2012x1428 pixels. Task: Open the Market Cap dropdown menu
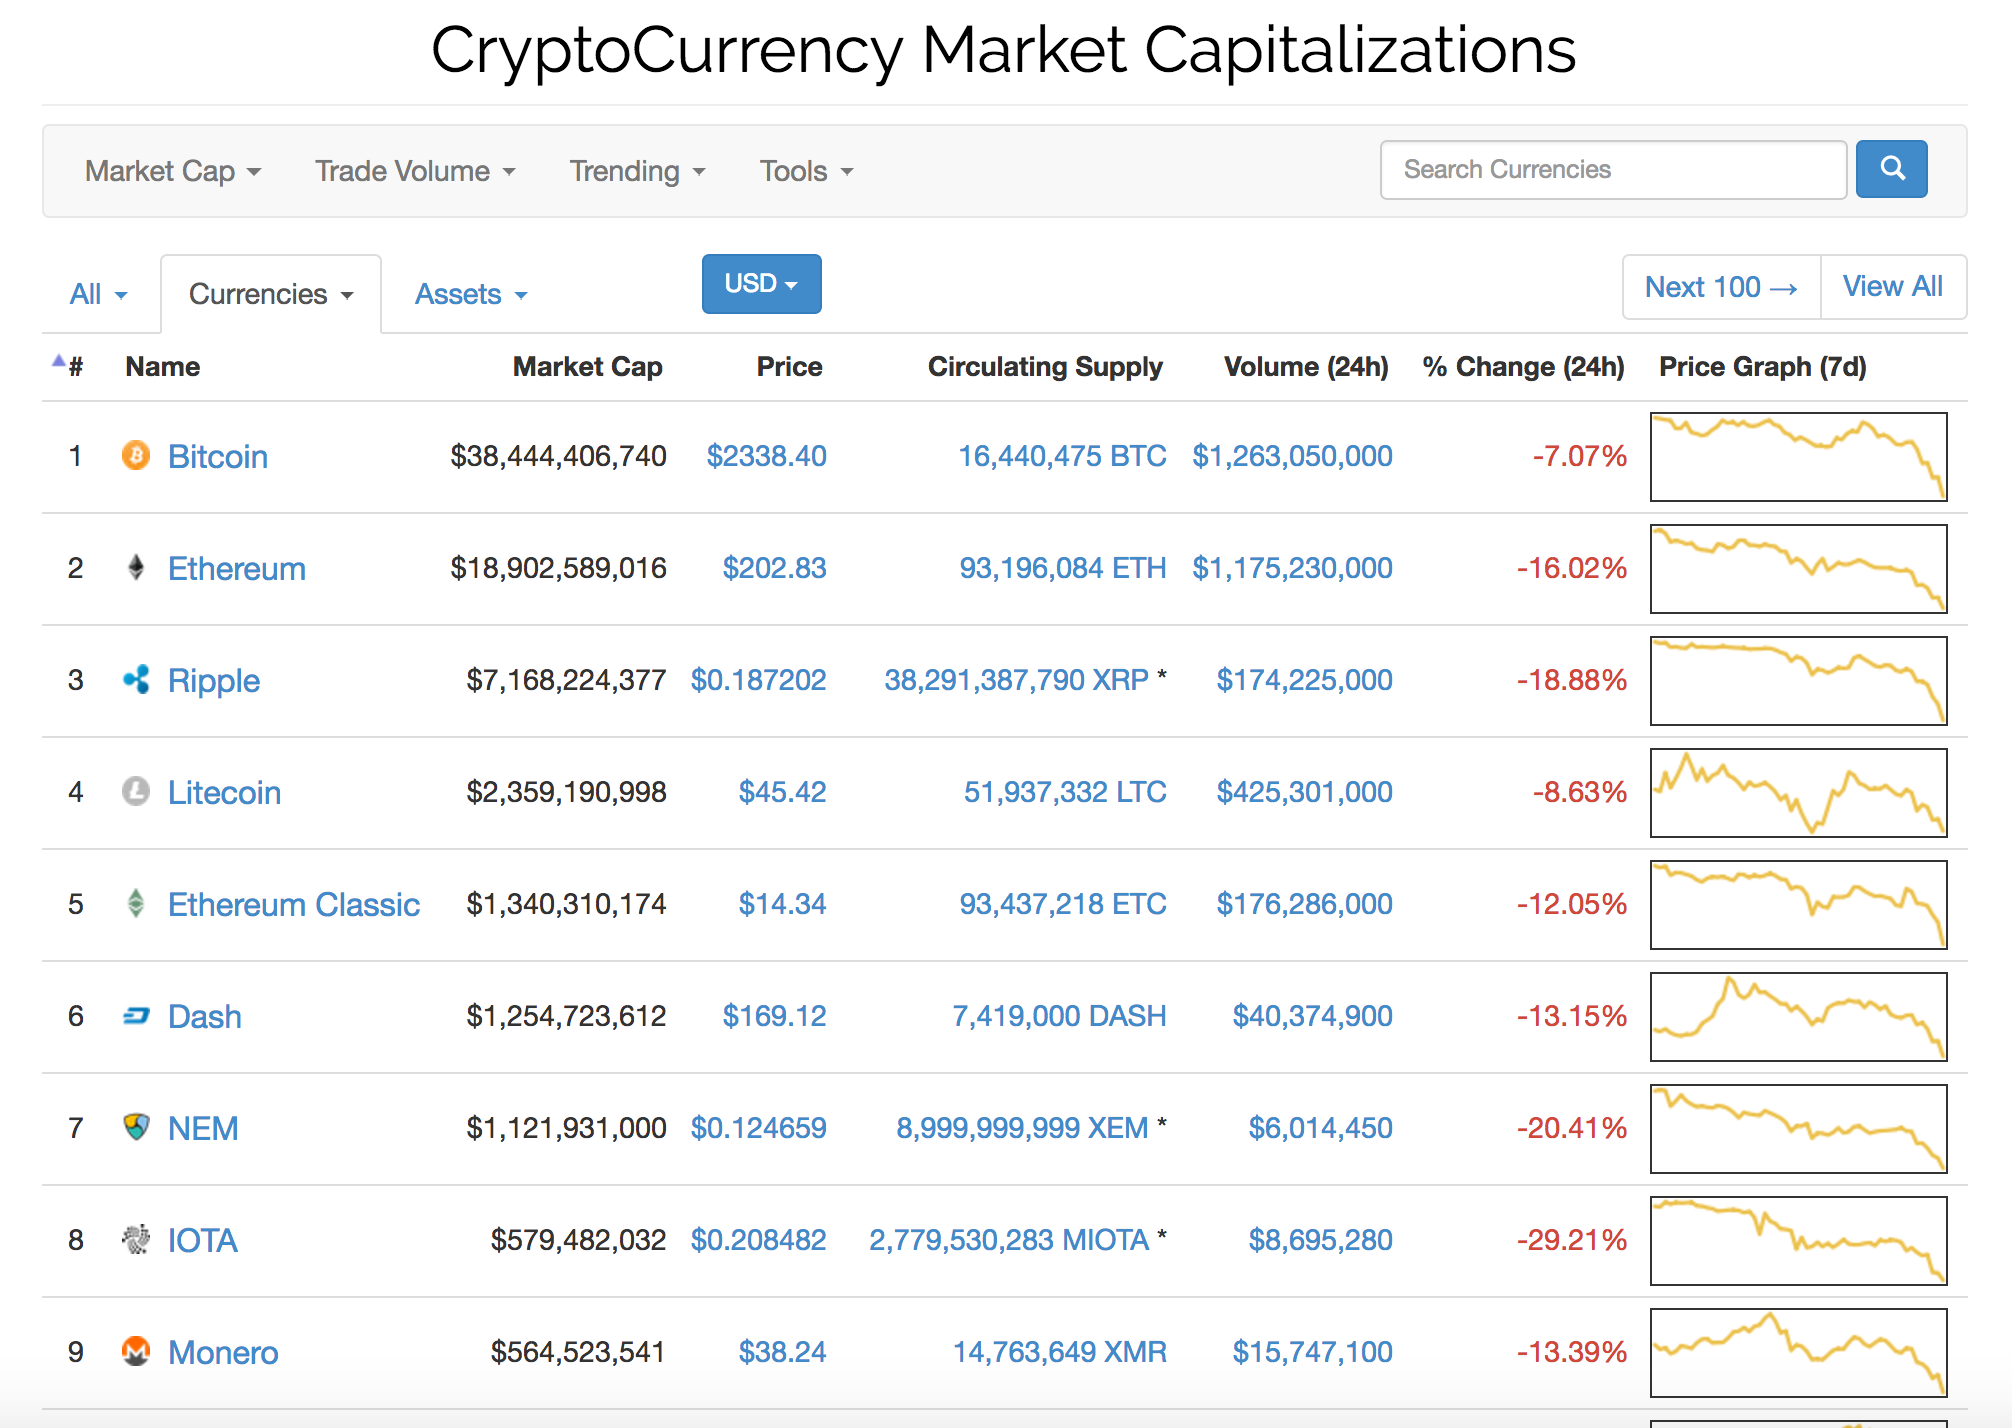[x=173, y=171]
